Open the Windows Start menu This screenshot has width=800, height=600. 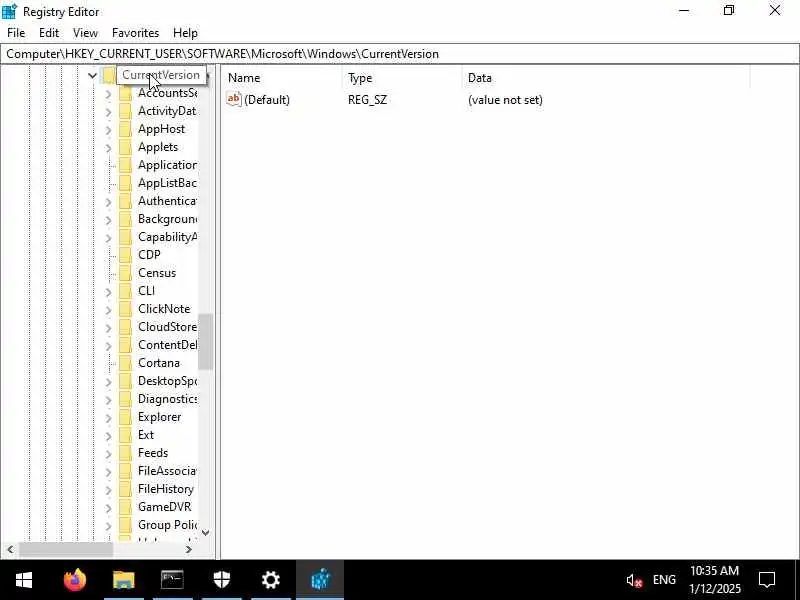(x=23, y=580)
